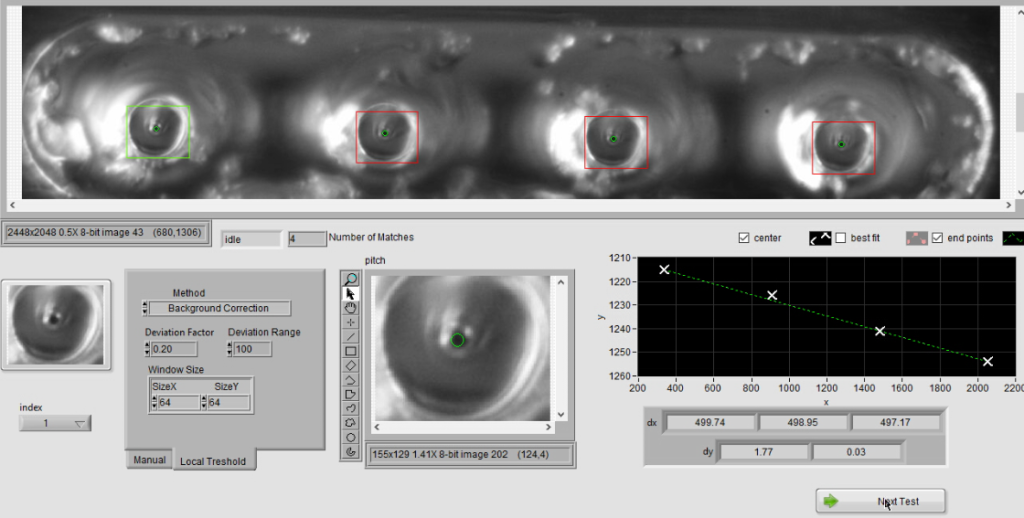Toggle the end points checkbox

(938, 238)
